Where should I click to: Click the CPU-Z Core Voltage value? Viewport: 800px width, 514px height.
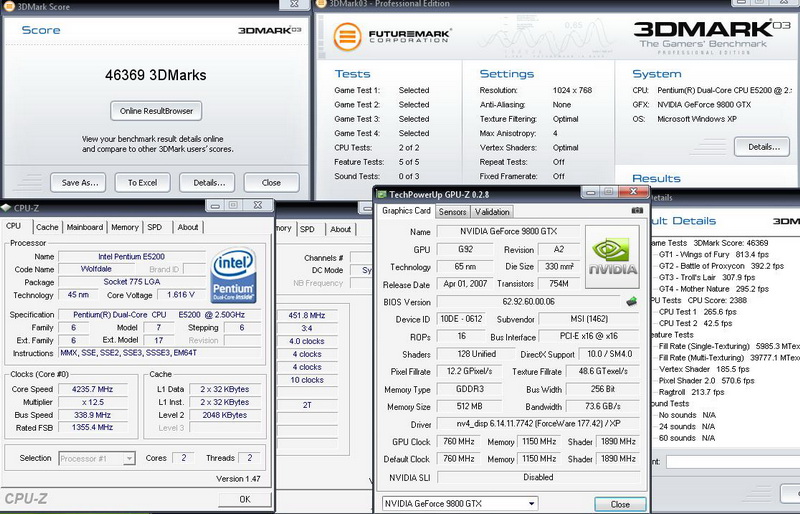(181, 295)
